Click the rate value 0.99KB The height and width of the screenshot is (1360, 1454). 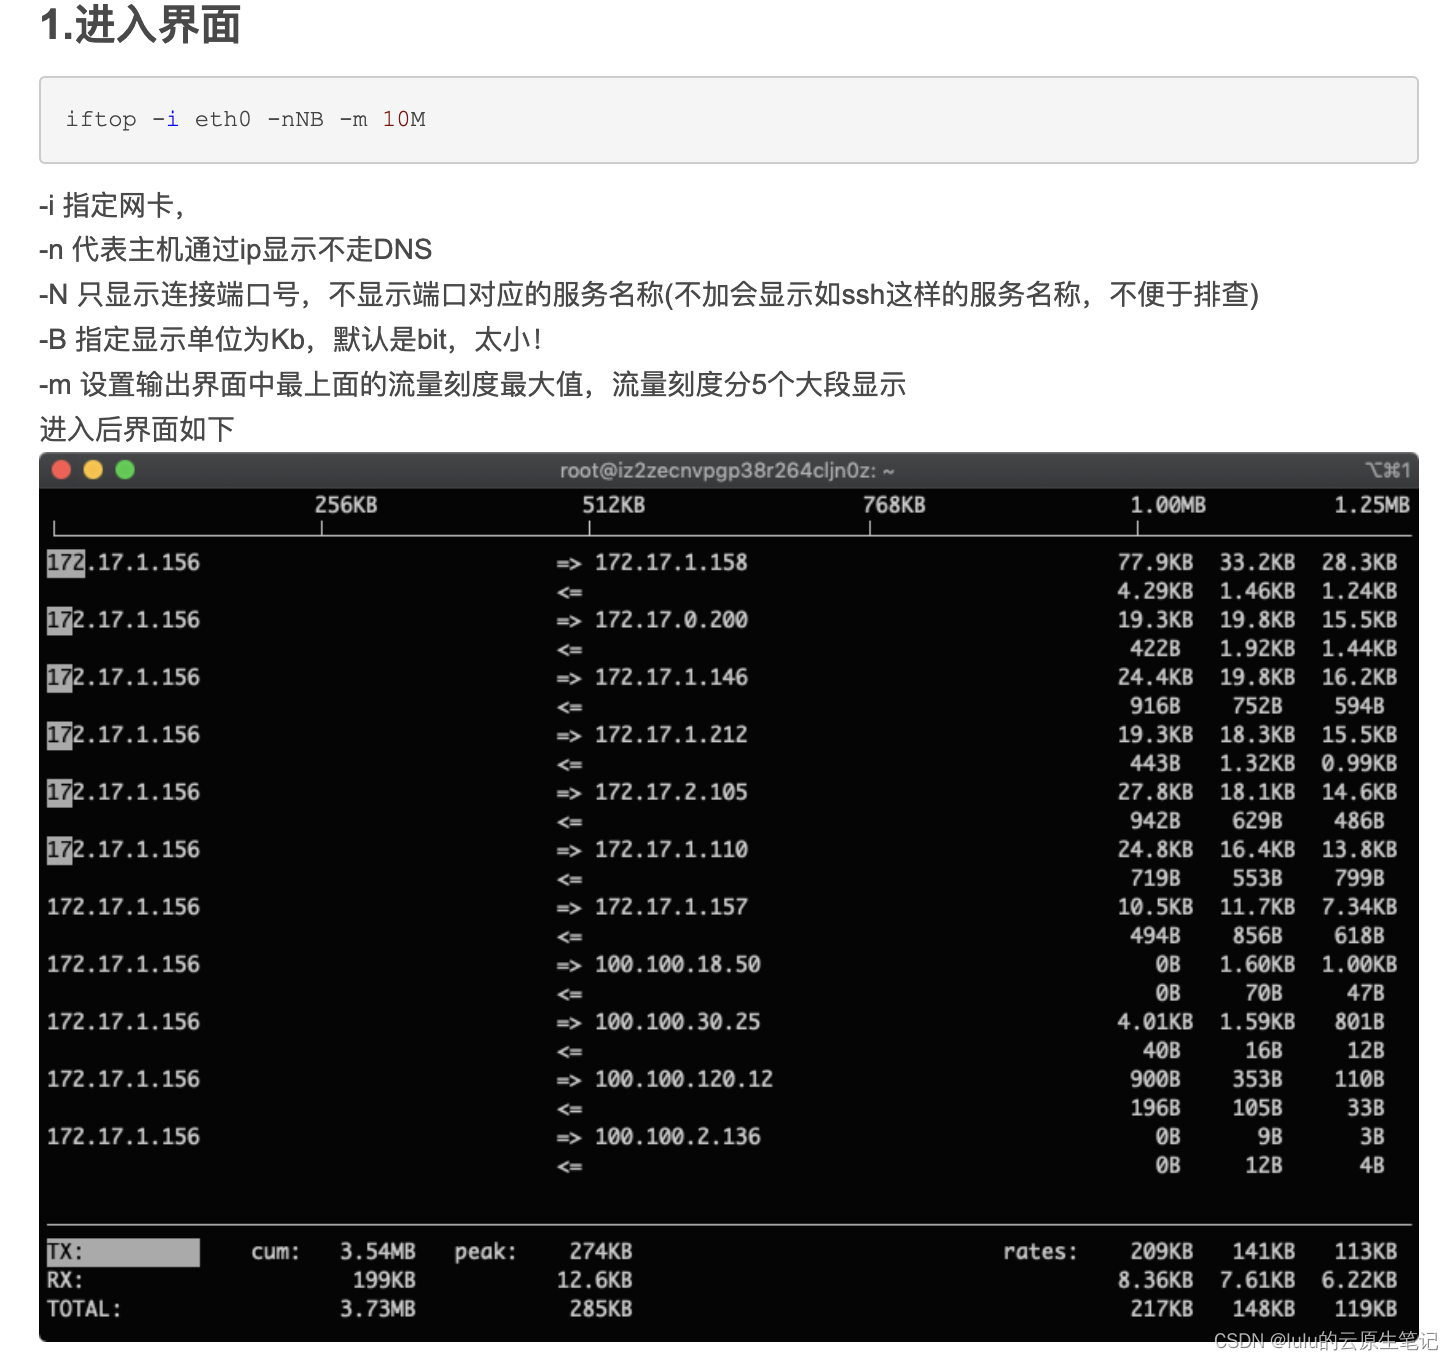[x=1359, y=763]
